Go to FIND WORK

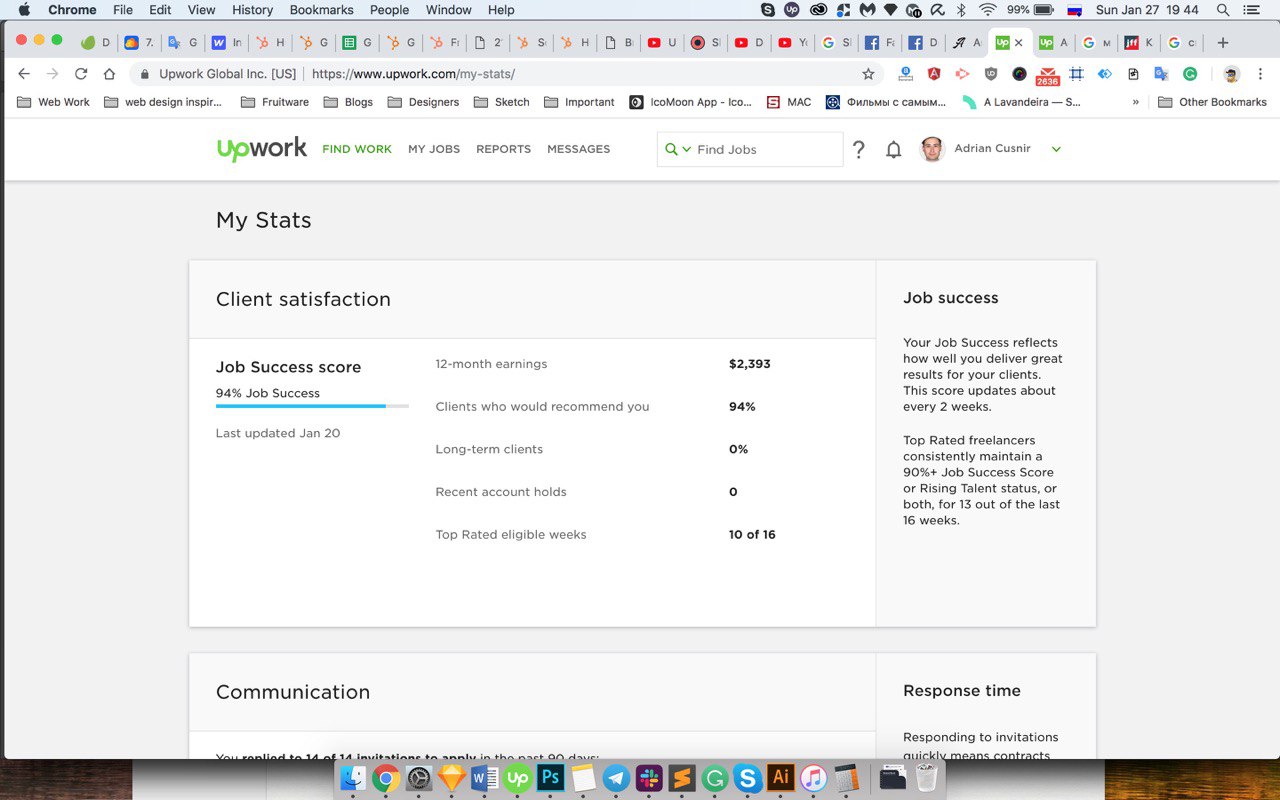point(357,149)
